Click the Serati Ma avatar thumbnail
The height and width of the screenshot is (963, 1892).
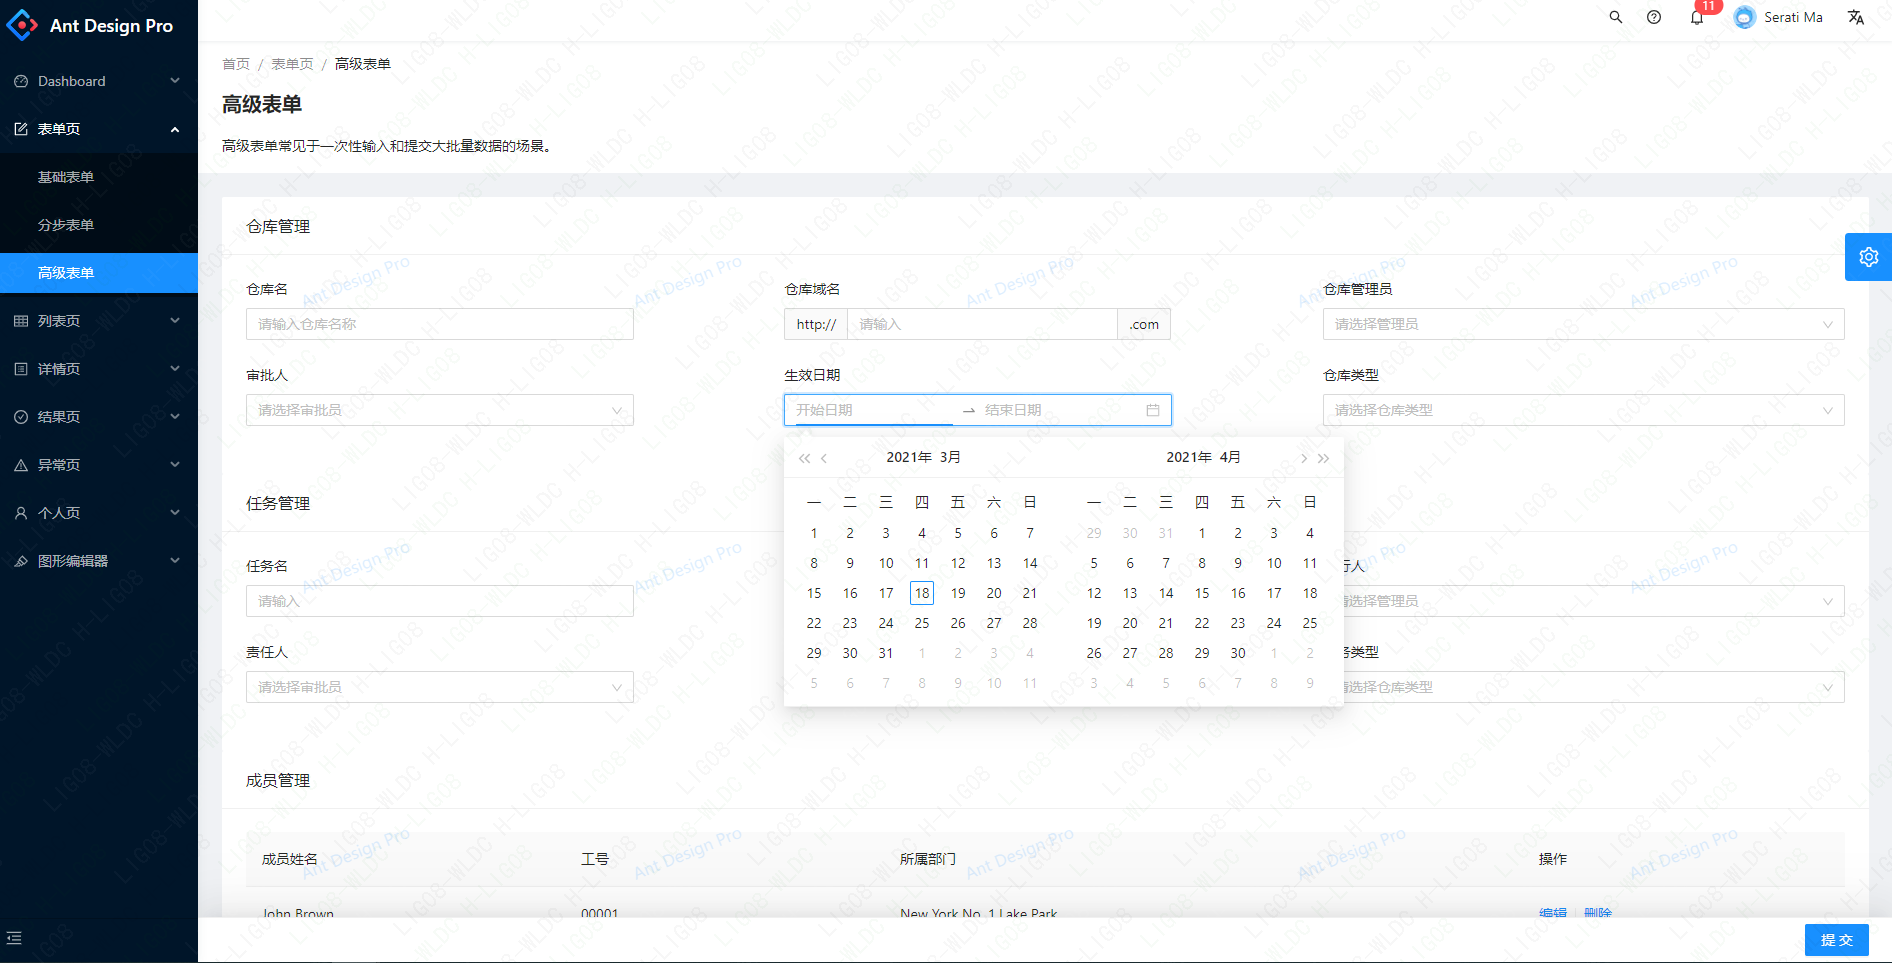coord(1744,17)
